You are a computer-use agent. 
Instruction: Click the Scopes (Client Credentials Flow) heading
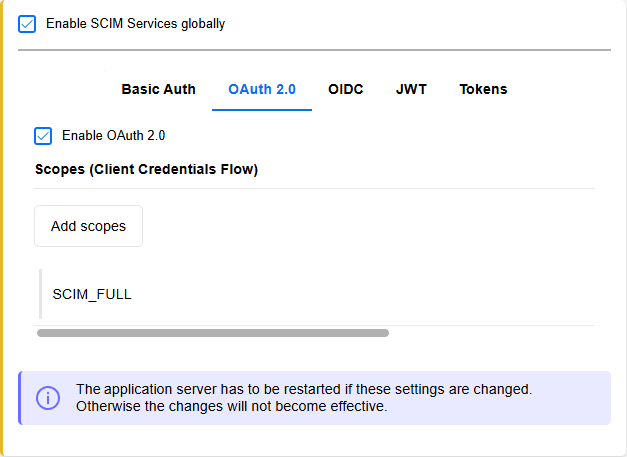[x=146, y=170]
